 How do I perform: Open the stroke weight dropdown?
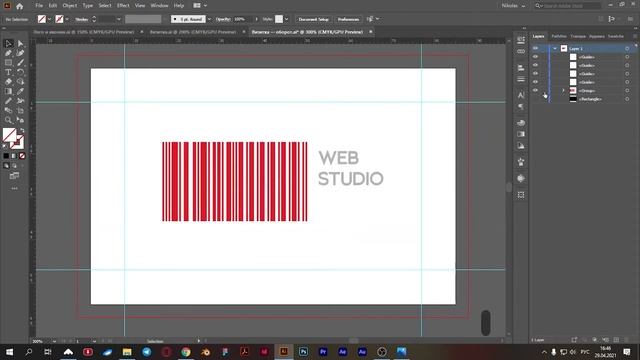click(118, 19)
